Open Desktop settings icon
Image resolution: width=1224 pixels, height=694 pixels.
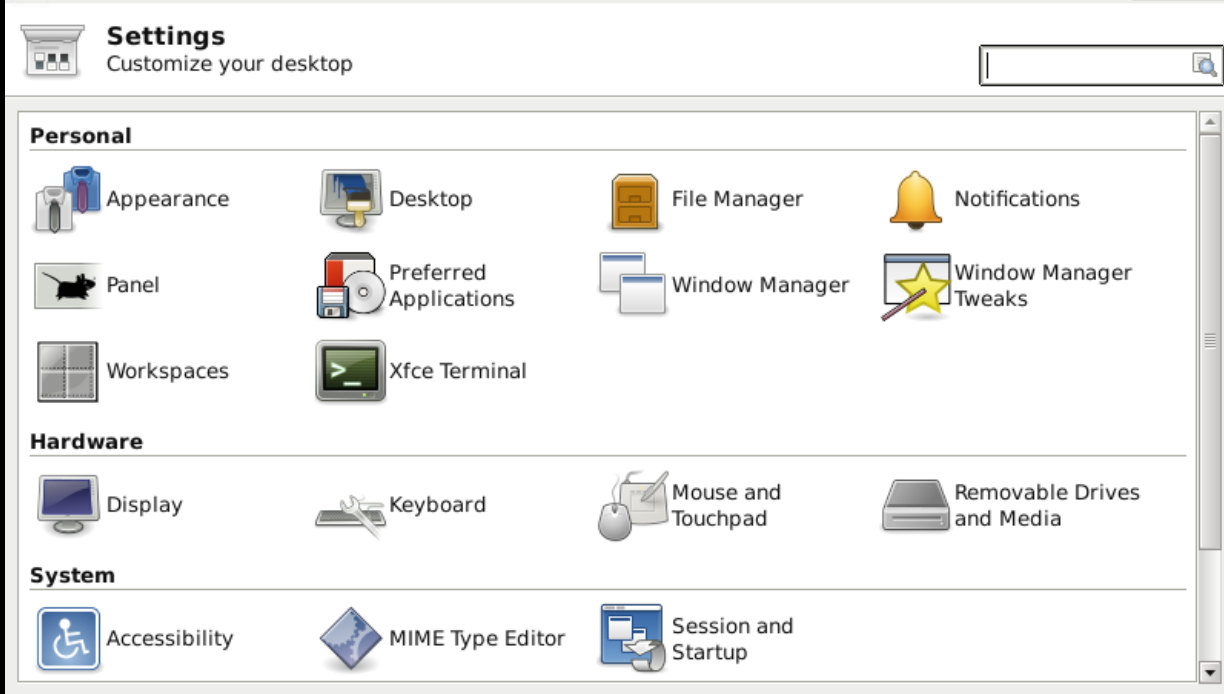(x=350, y=199)
